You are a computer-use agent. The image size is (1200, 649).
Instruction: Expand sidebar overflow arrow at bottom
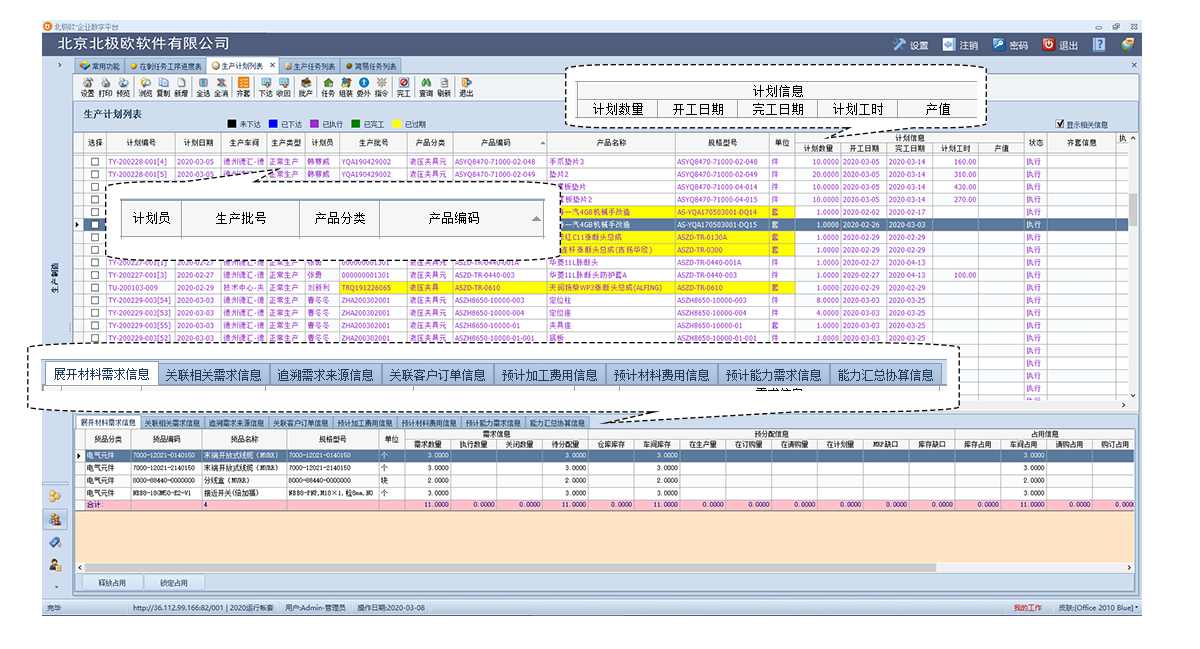coord(56,586)
